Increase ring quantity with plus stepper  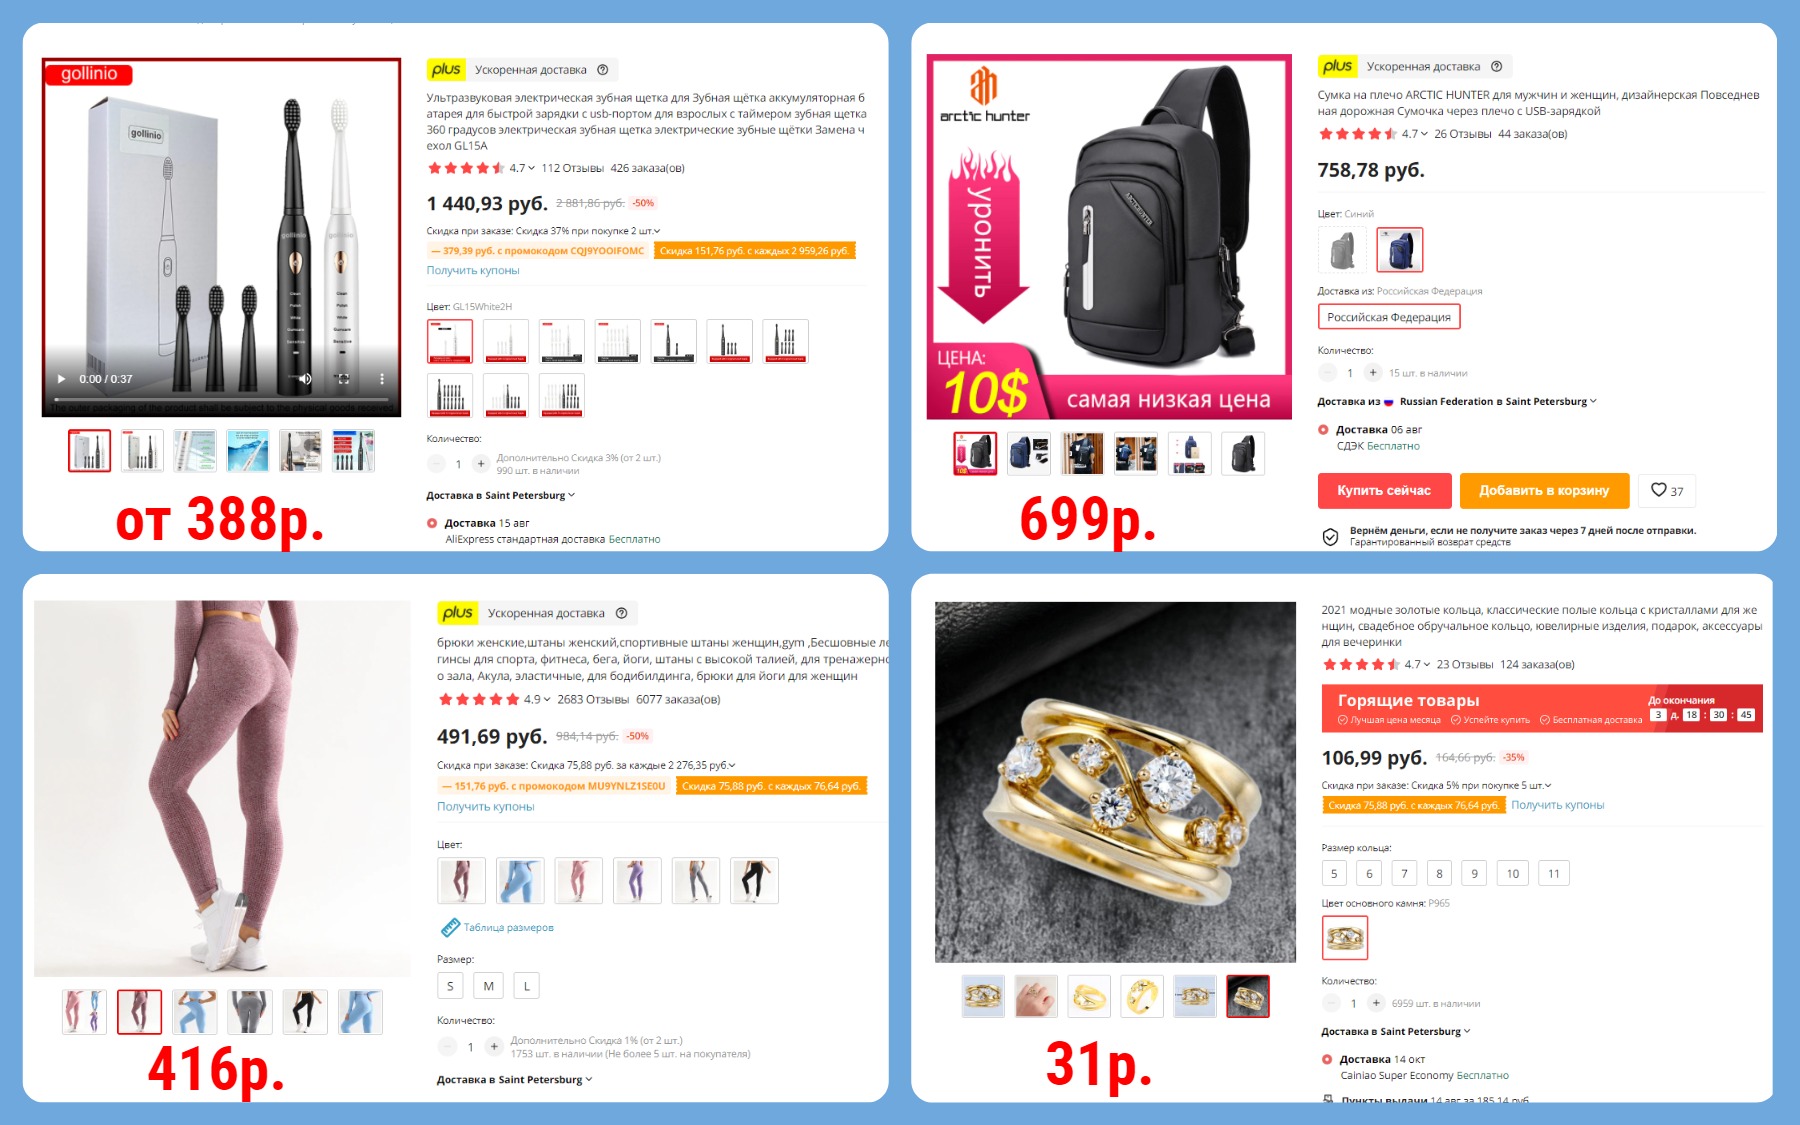pyautogui.click(x=1376, y=1003)
